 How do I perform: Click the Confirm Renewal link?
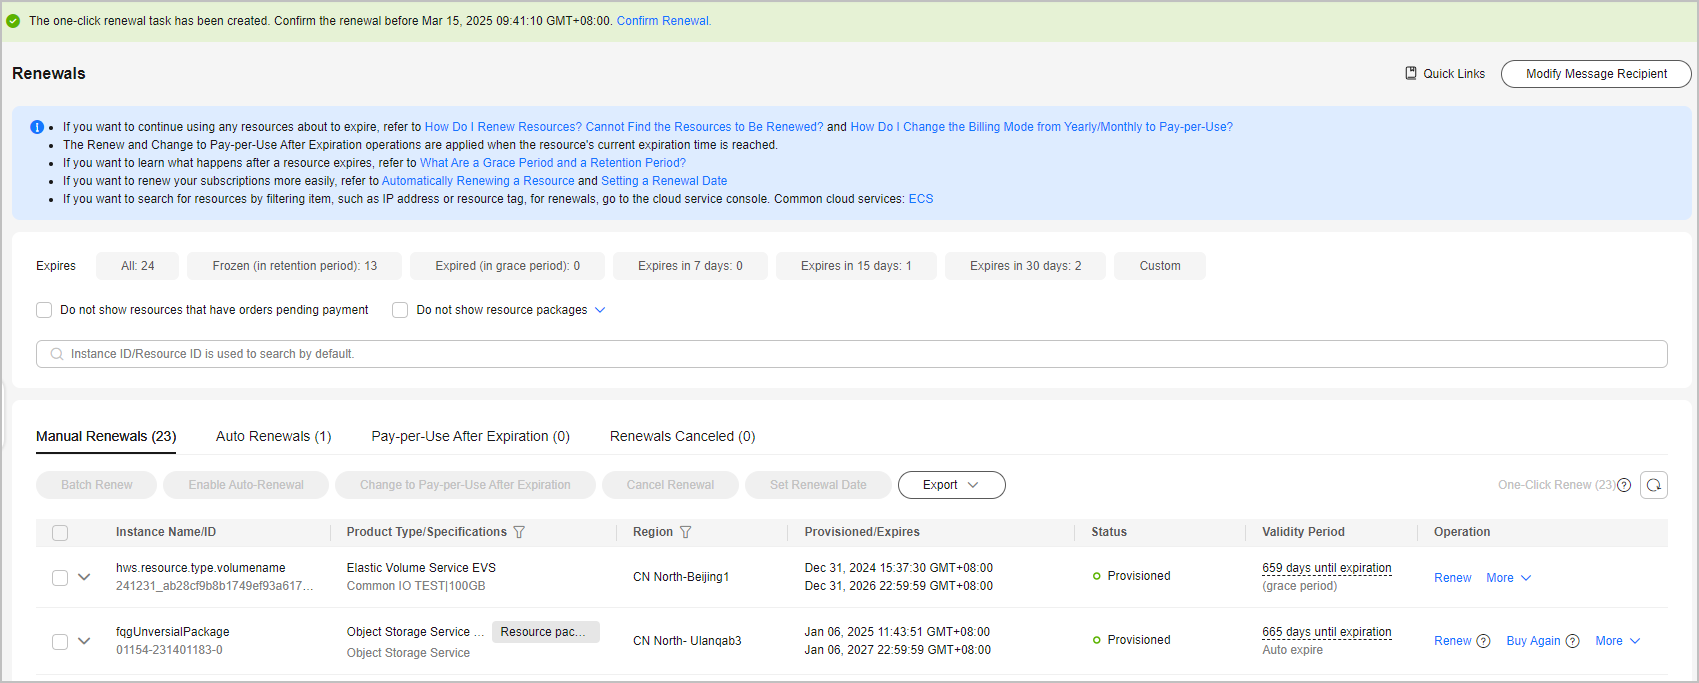coord(663,21)
